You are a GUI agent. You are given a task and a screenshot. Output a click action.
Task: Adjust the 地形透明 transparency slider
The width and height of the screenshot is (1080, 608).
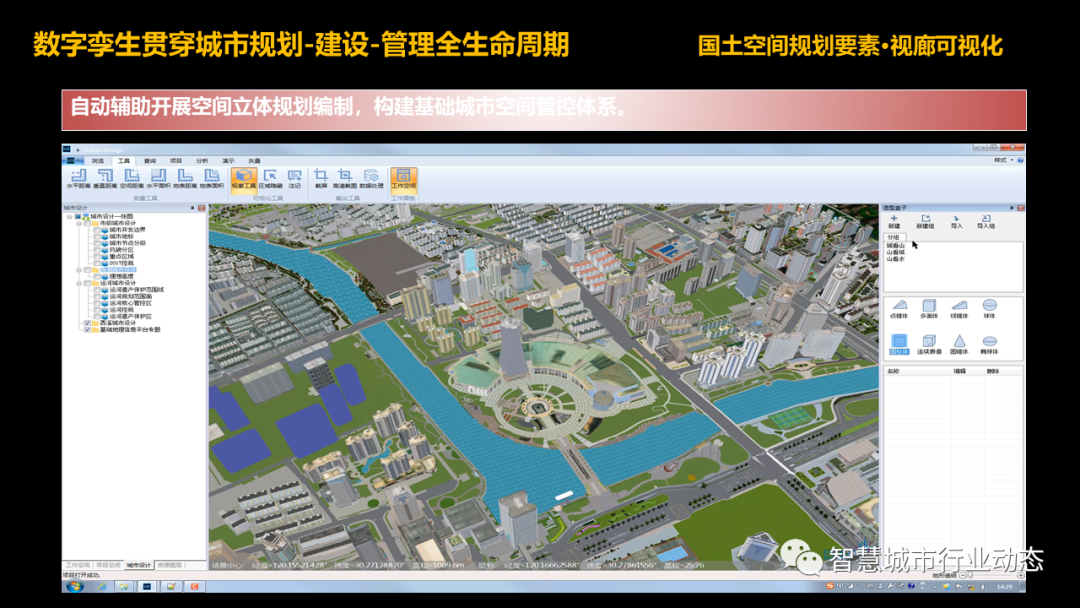pyautogui.click(x=968, y=575)
